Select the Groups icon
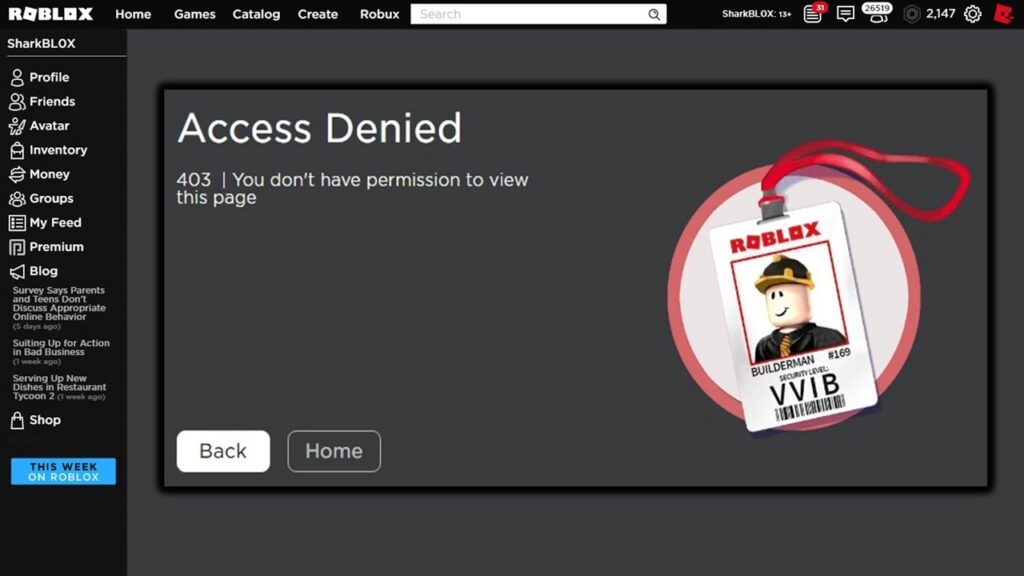 point(18,198)
